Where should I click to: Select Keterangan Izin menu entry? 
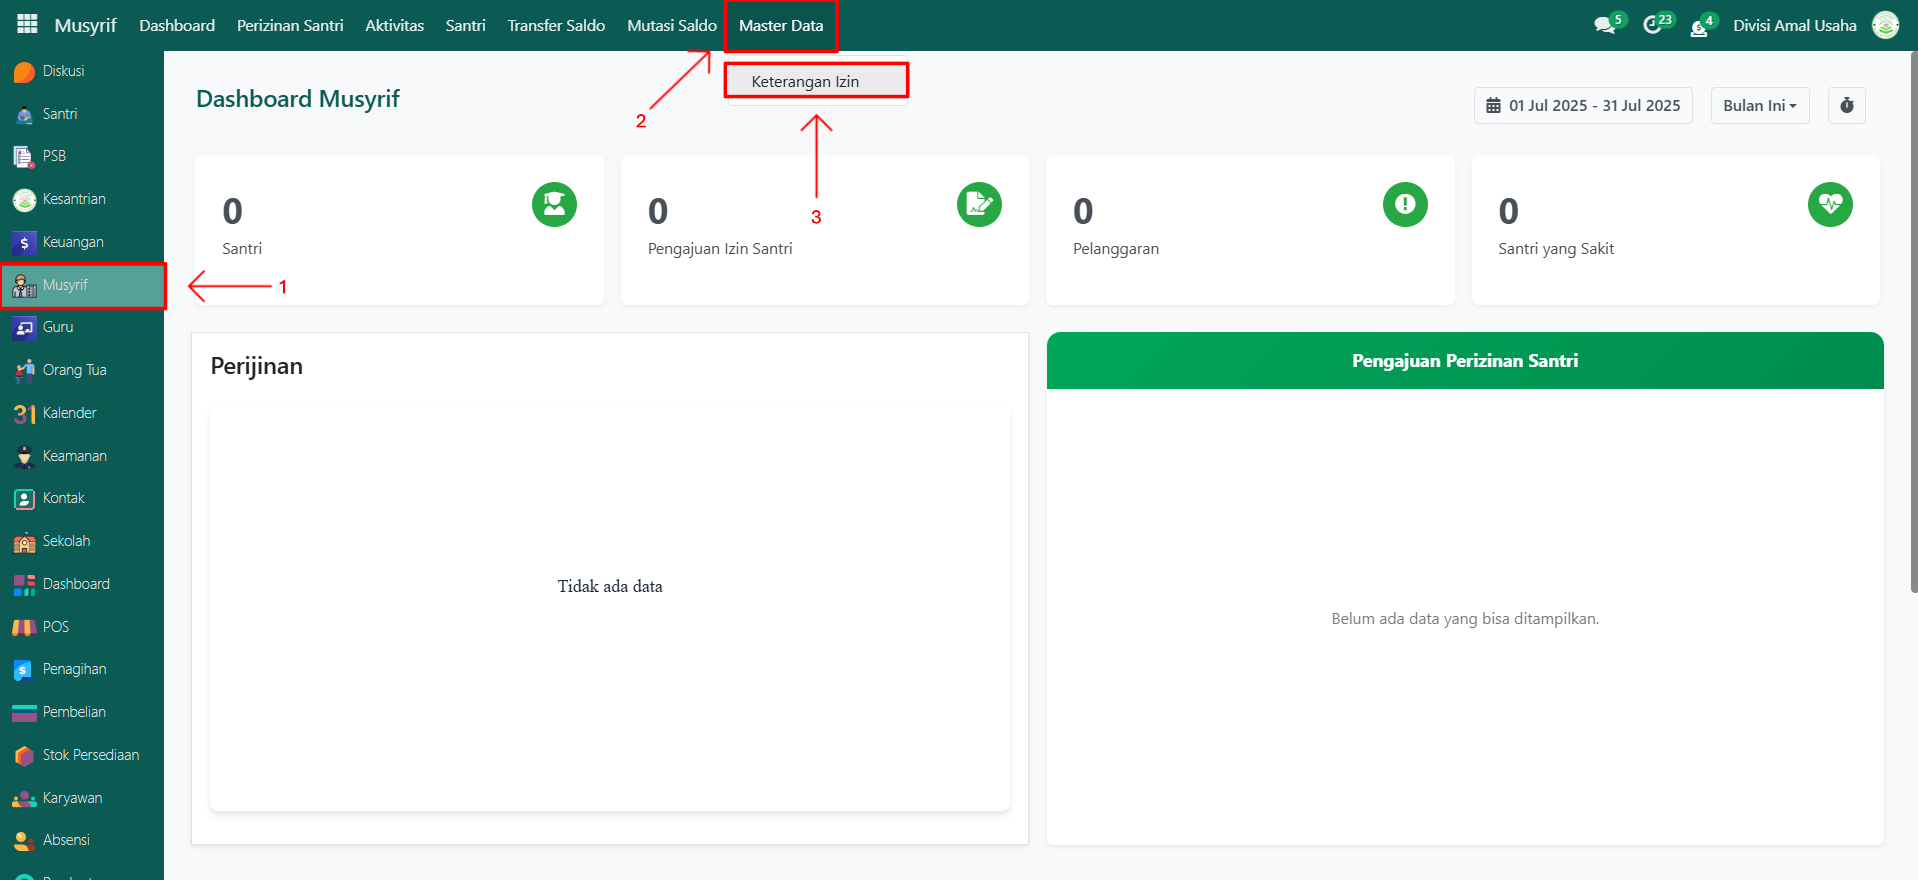pos(805,82)
